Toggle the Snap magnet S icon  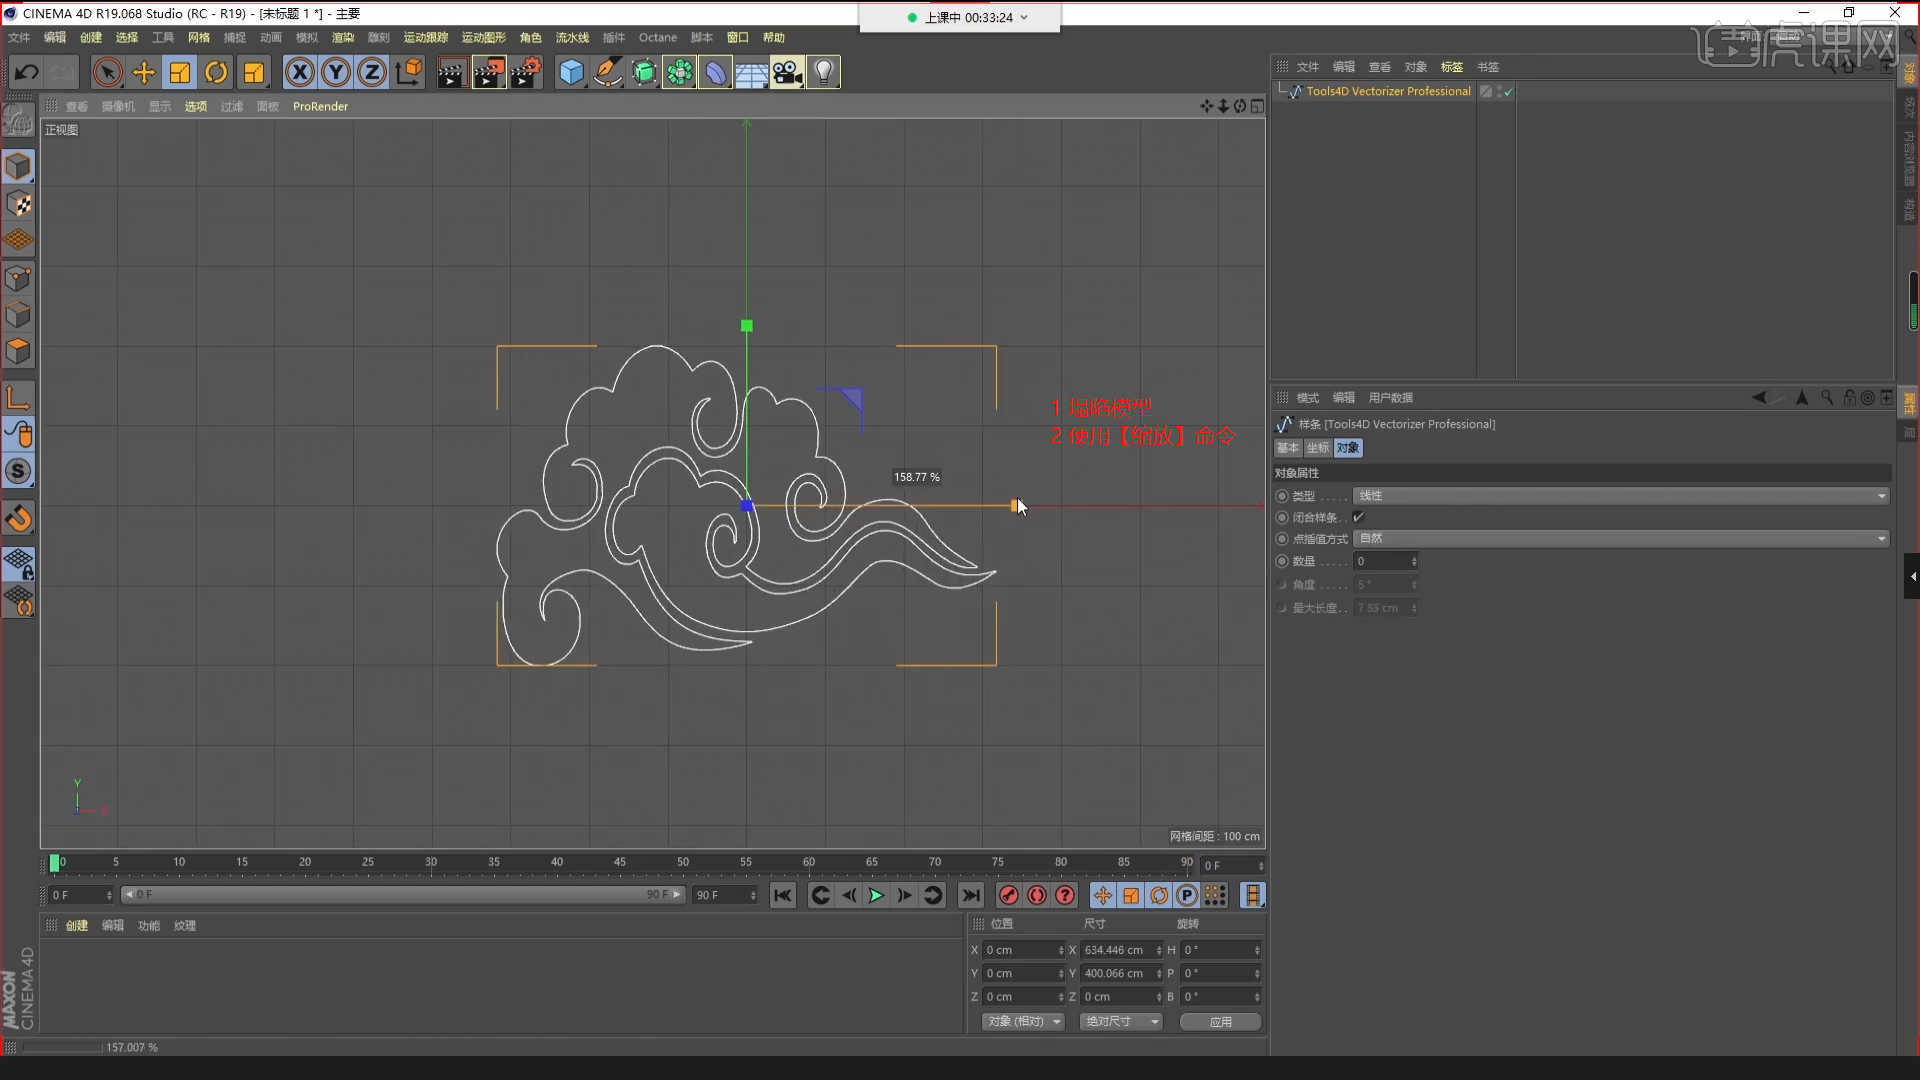tap(18, 471)
